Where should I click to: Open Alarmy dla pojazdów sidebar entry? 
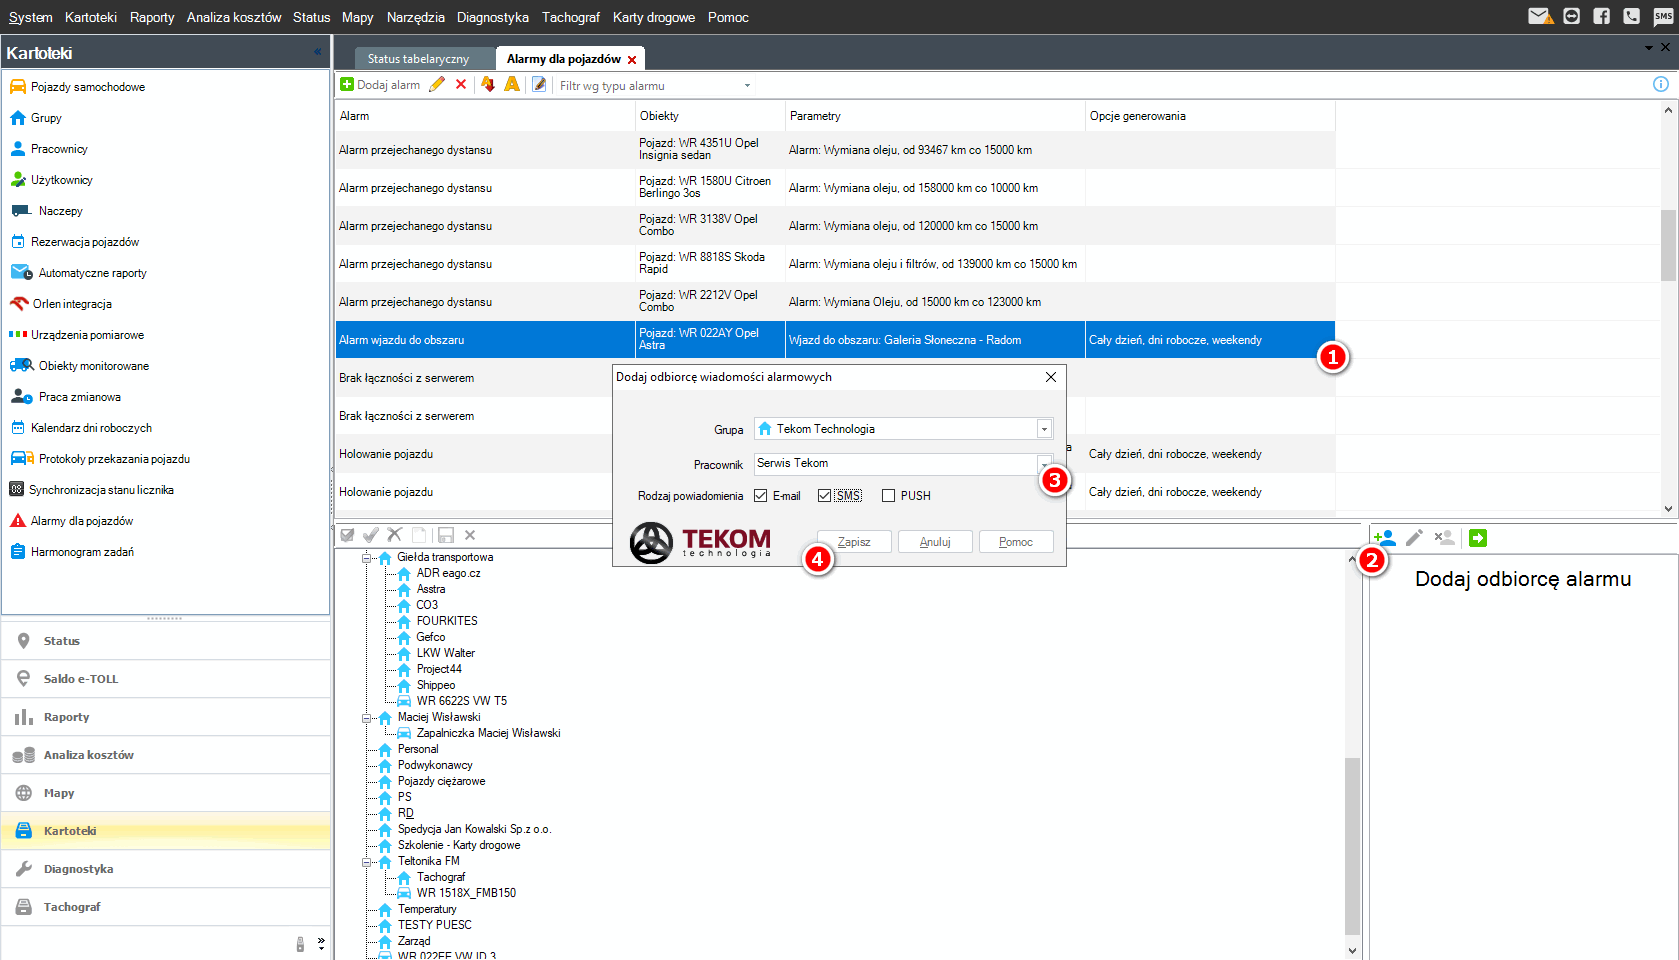click(81, 521)
